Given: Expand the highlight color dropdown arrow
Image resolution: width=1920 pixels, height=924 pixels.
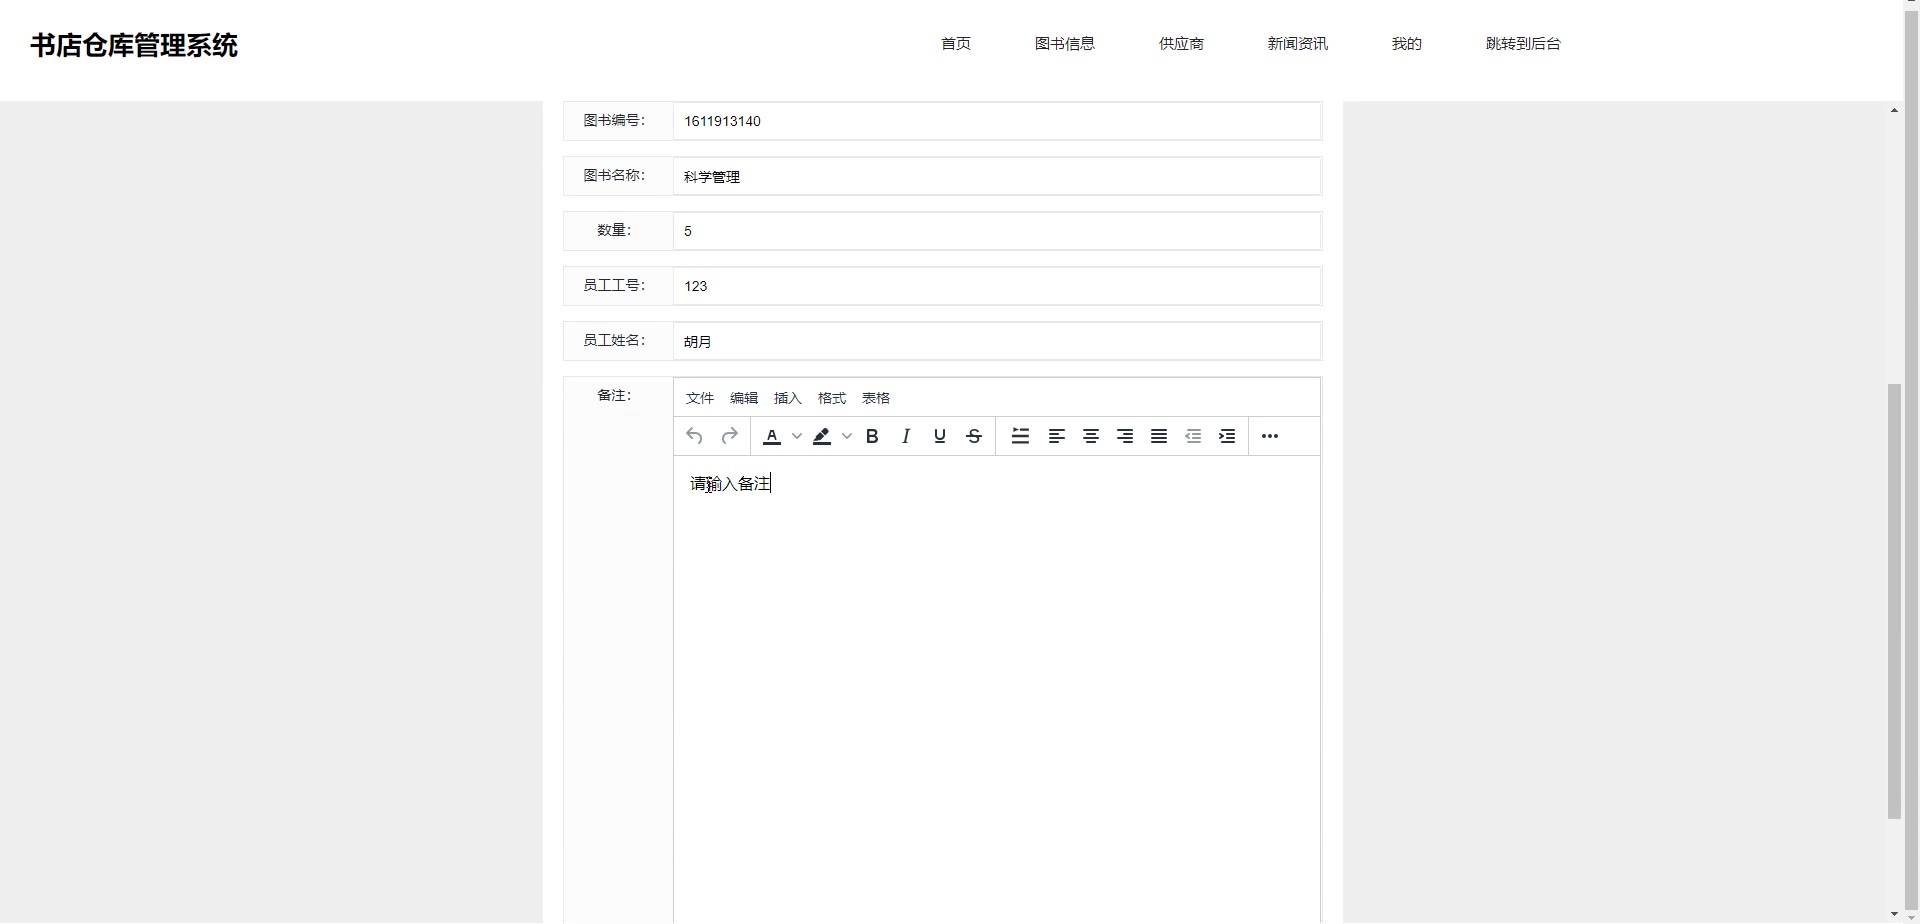Looking at the screenshot, I should [x=847, y=436].
